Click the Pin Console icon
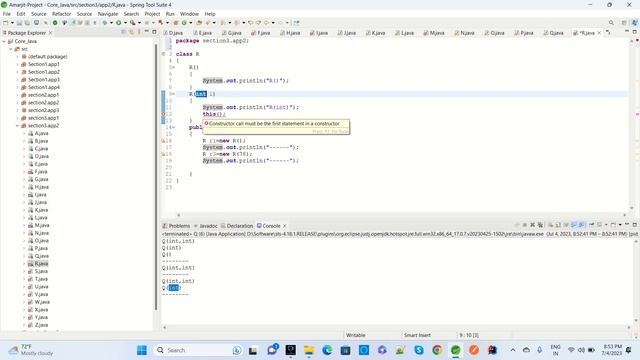The image size is (640, 360). [591, 224]
